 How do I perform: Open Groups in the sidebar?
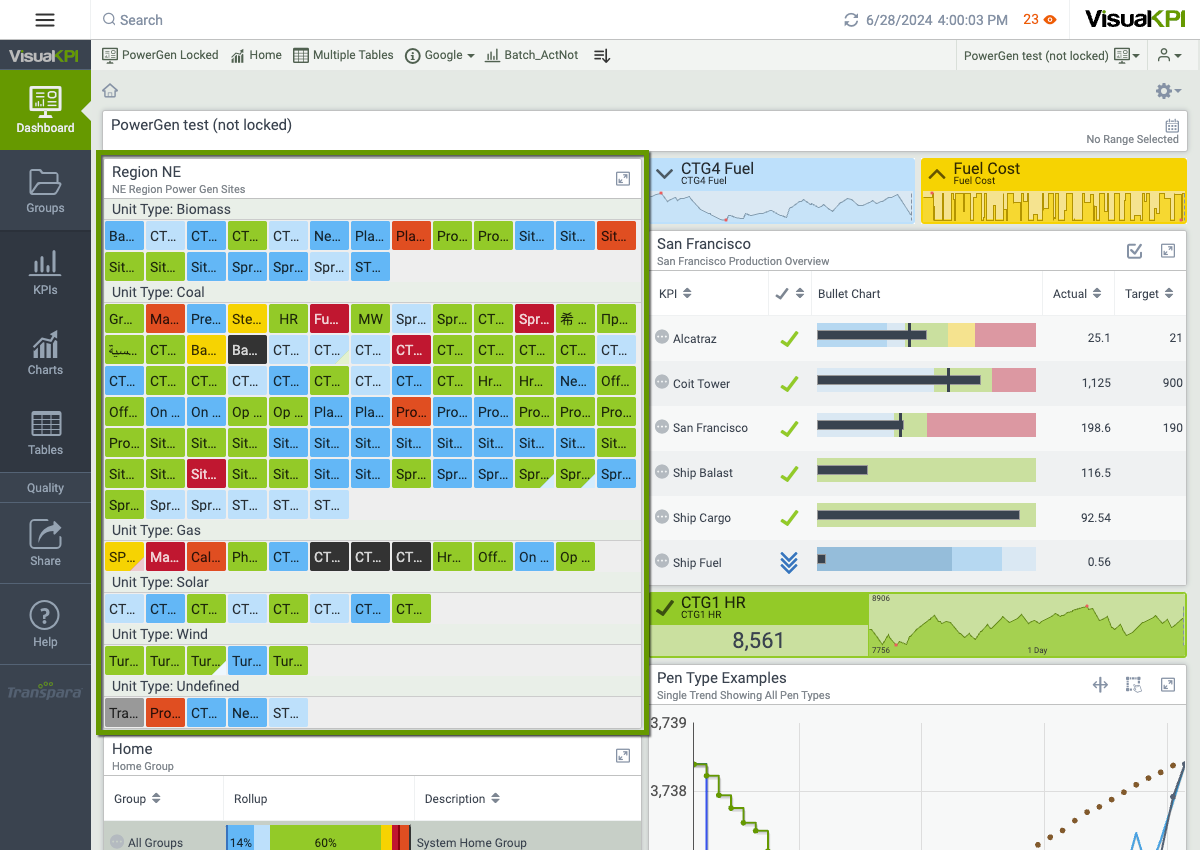[x=45, y=191]
